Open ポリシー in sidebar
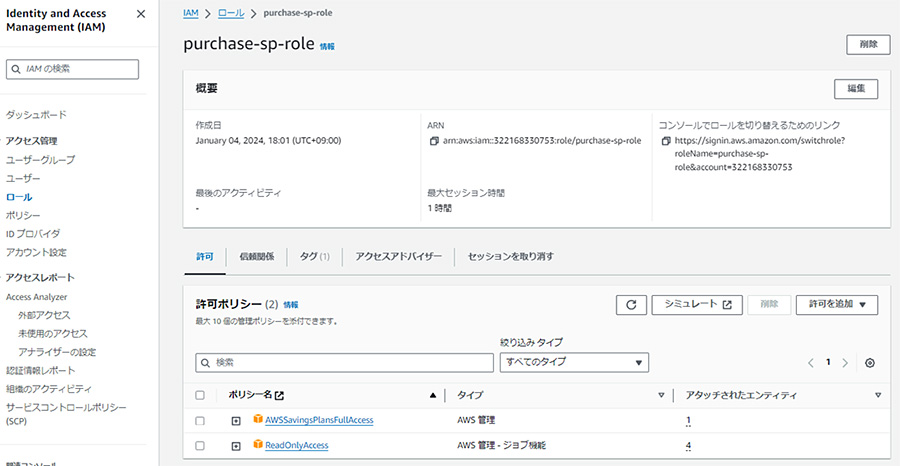This screenshot has width=900, height=466. (23, 215)
